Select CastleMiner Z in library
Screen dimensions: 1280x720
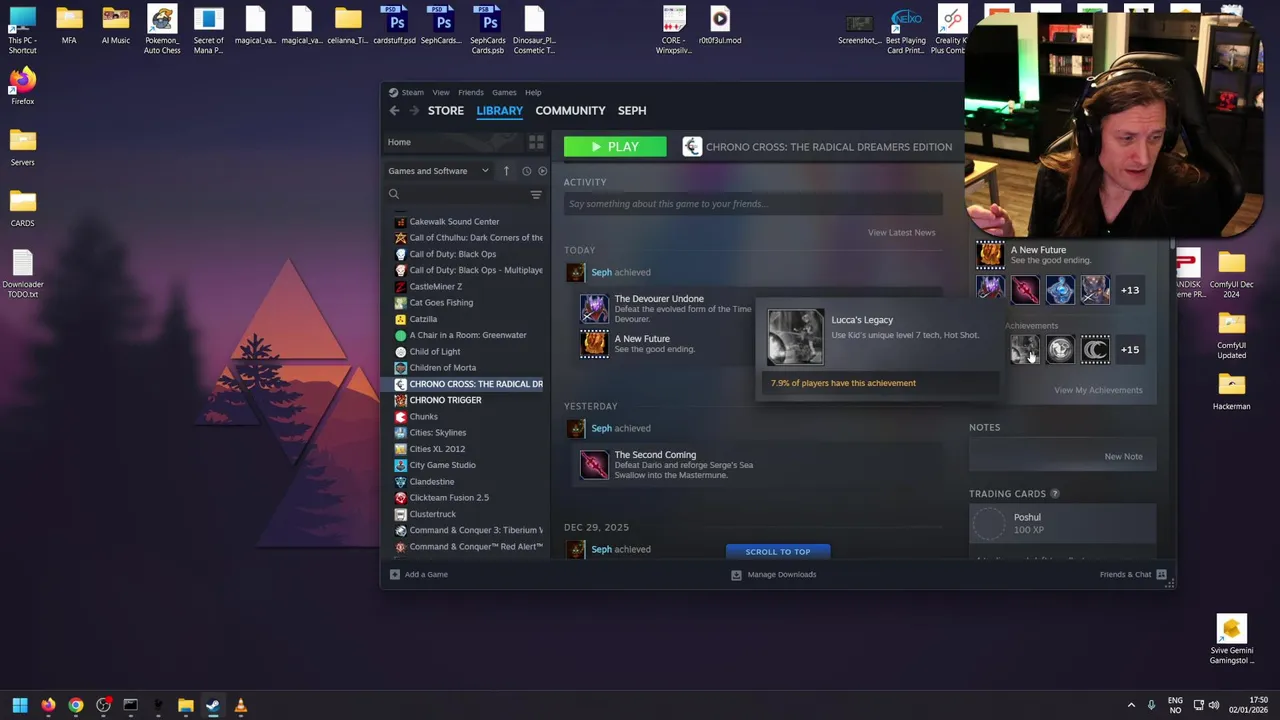(435, 286)
